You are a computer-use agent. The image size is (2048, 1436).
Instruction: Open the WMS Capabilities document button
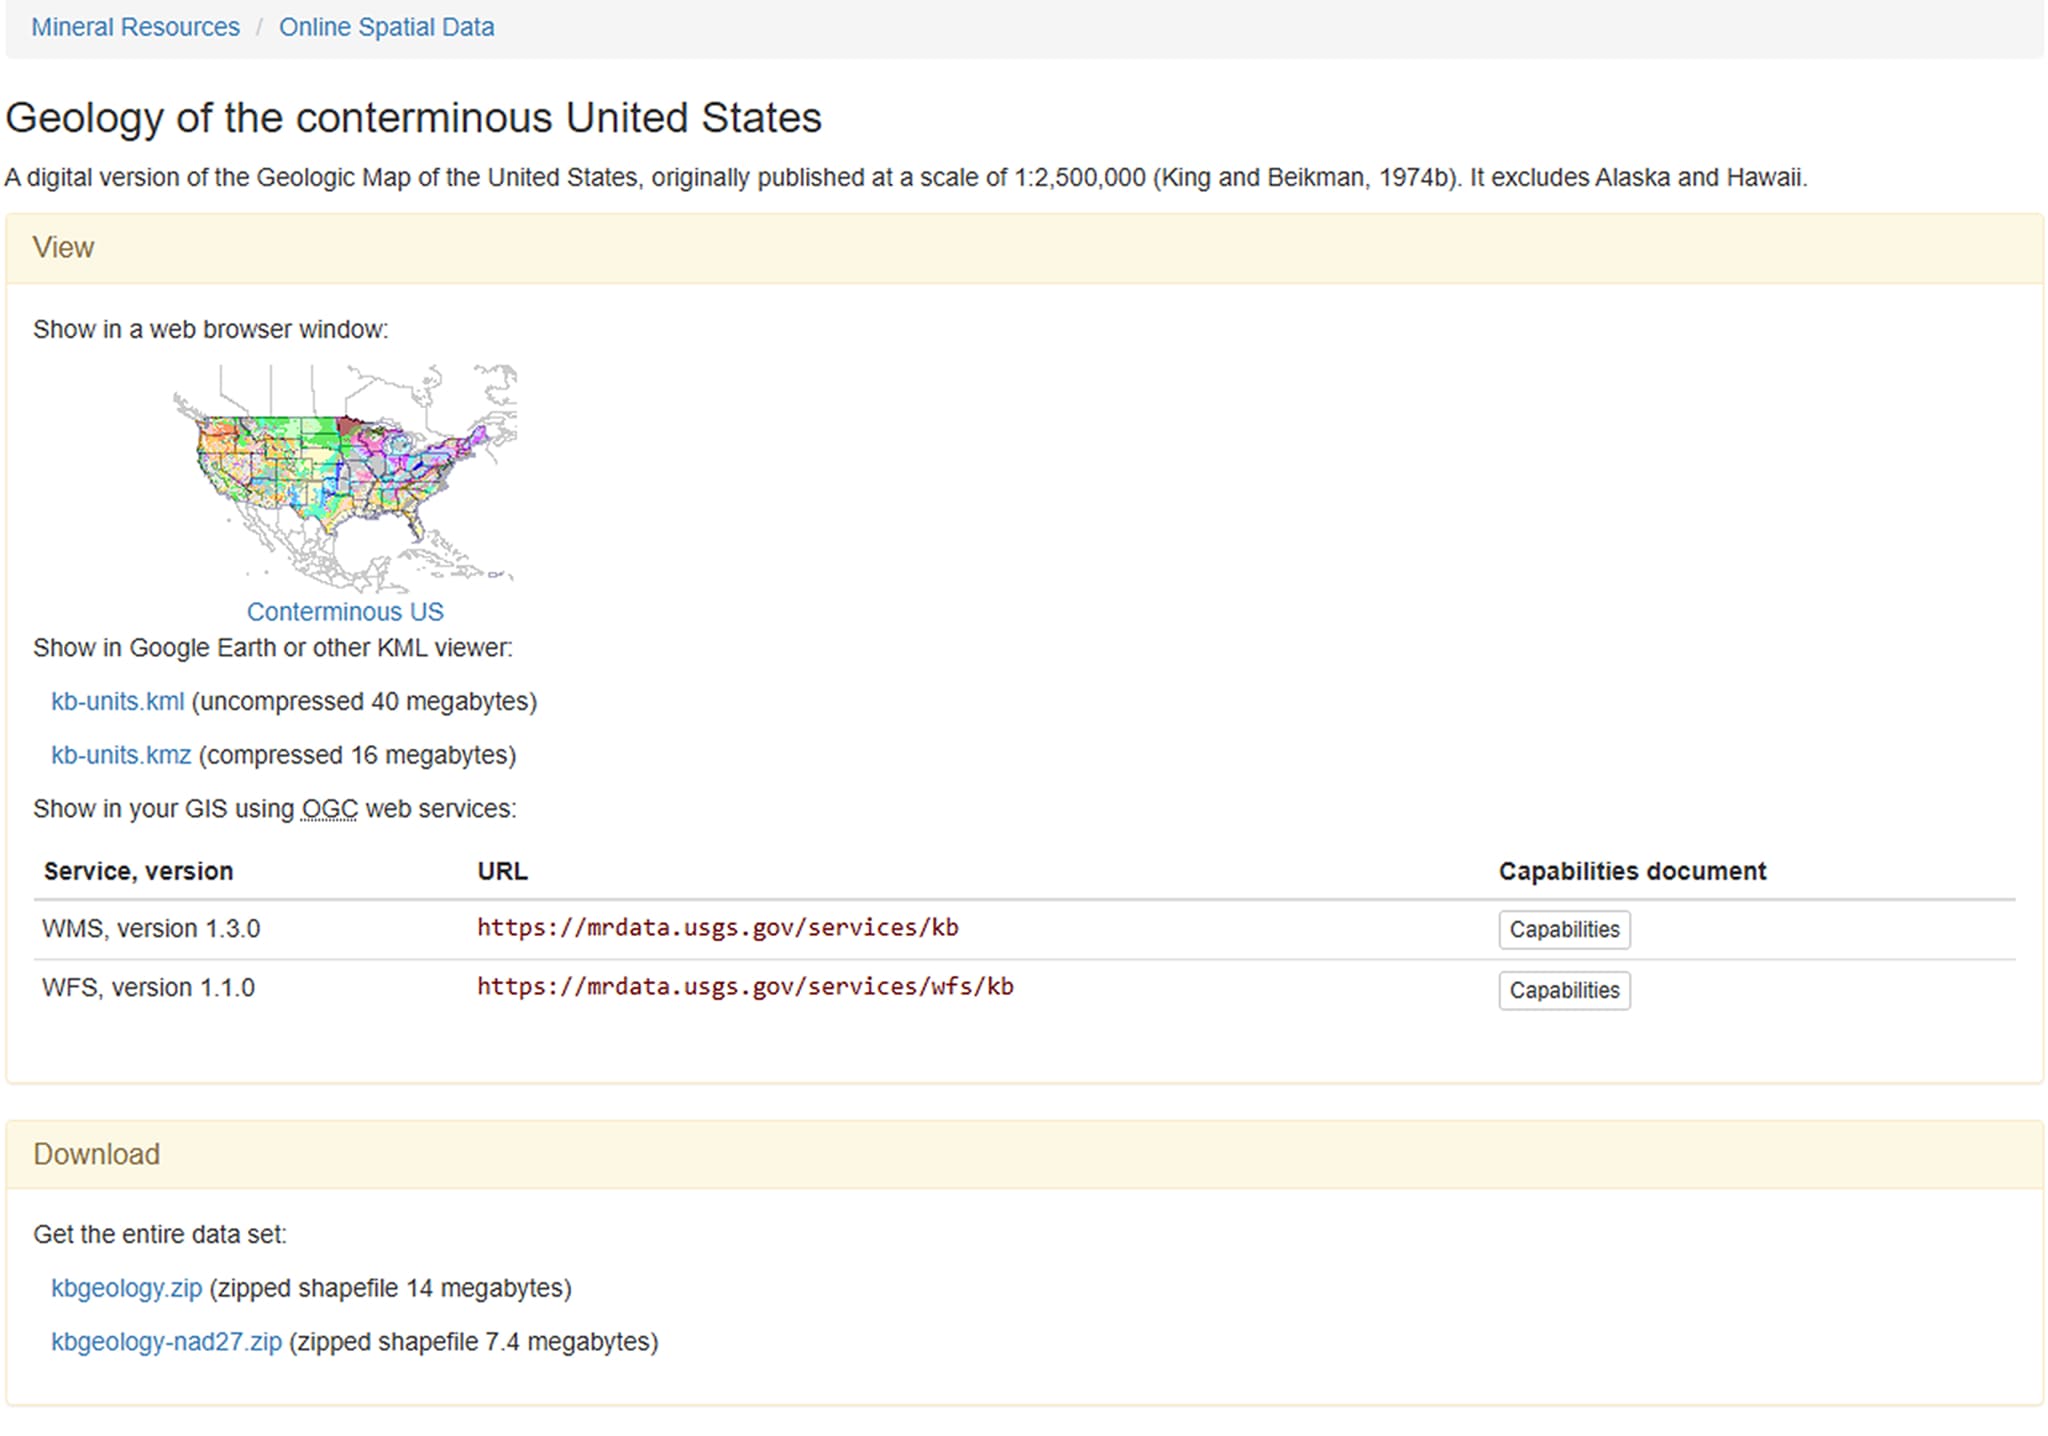click(1564, 930)
